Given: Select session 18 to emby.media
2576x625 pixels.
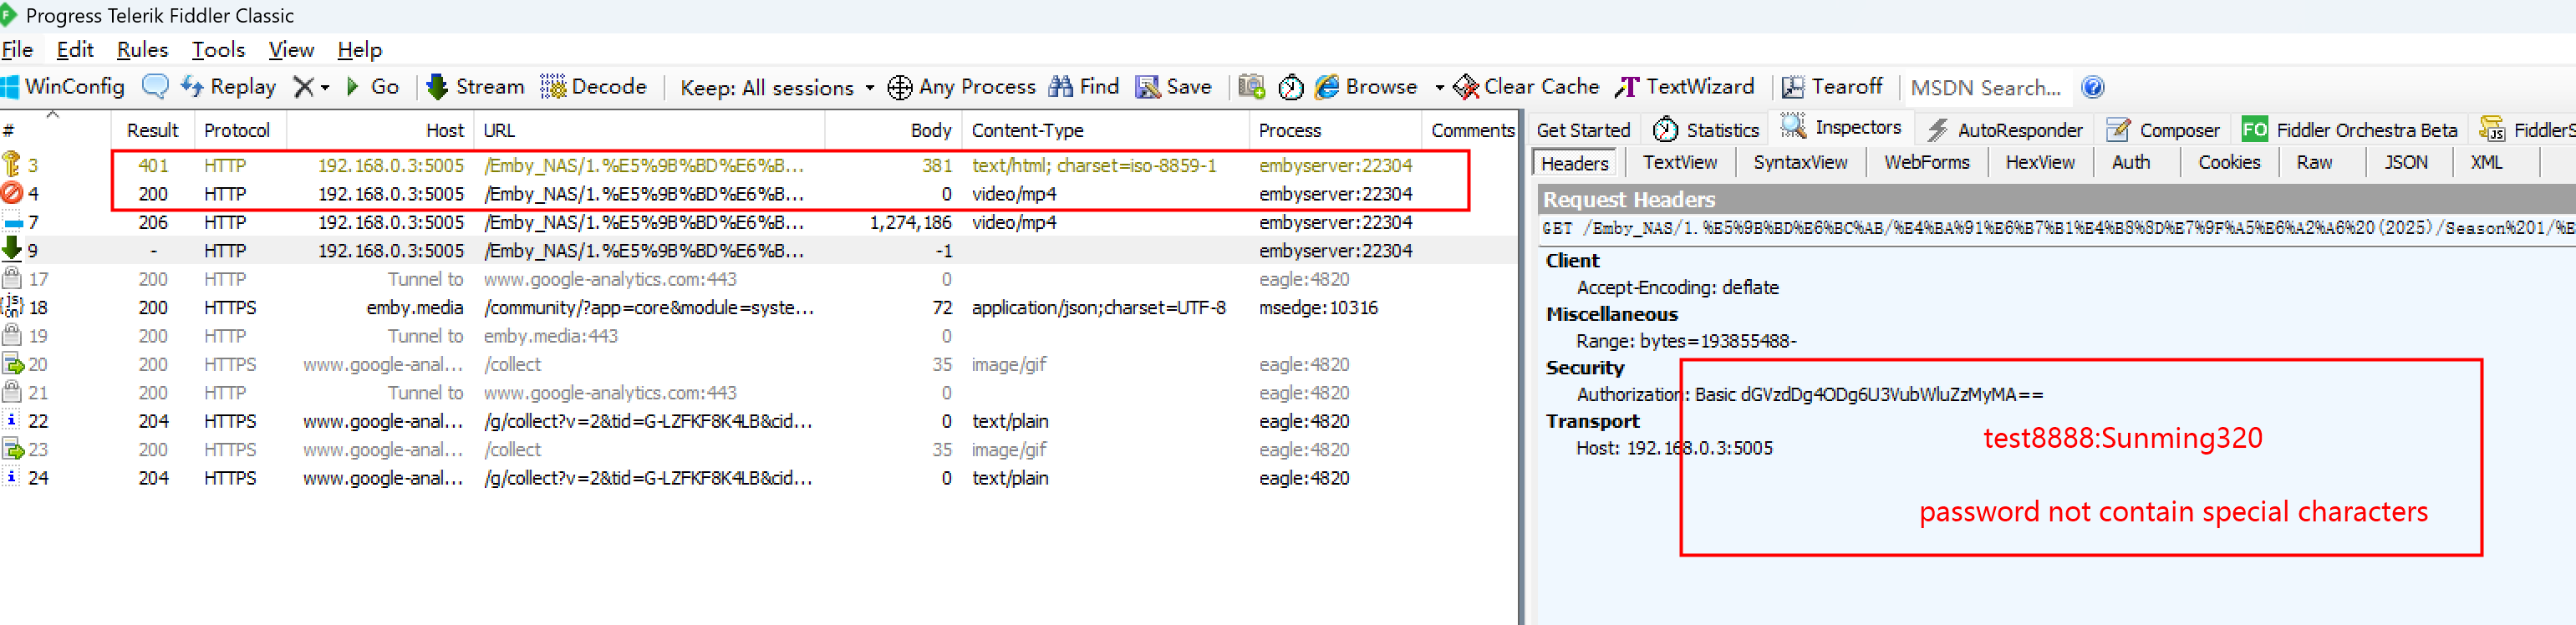Looking at the screenshot, I should pos(760,308).
